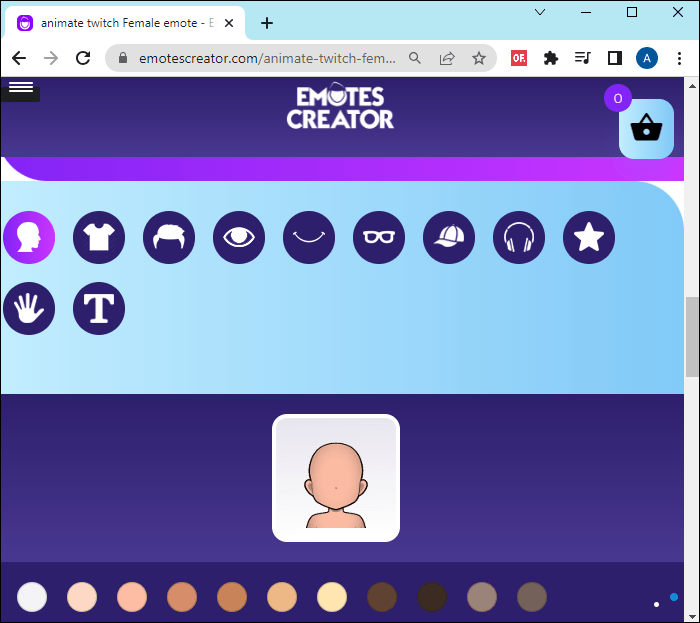
Task: Select the mouth smile category
Action: point(309,237)
